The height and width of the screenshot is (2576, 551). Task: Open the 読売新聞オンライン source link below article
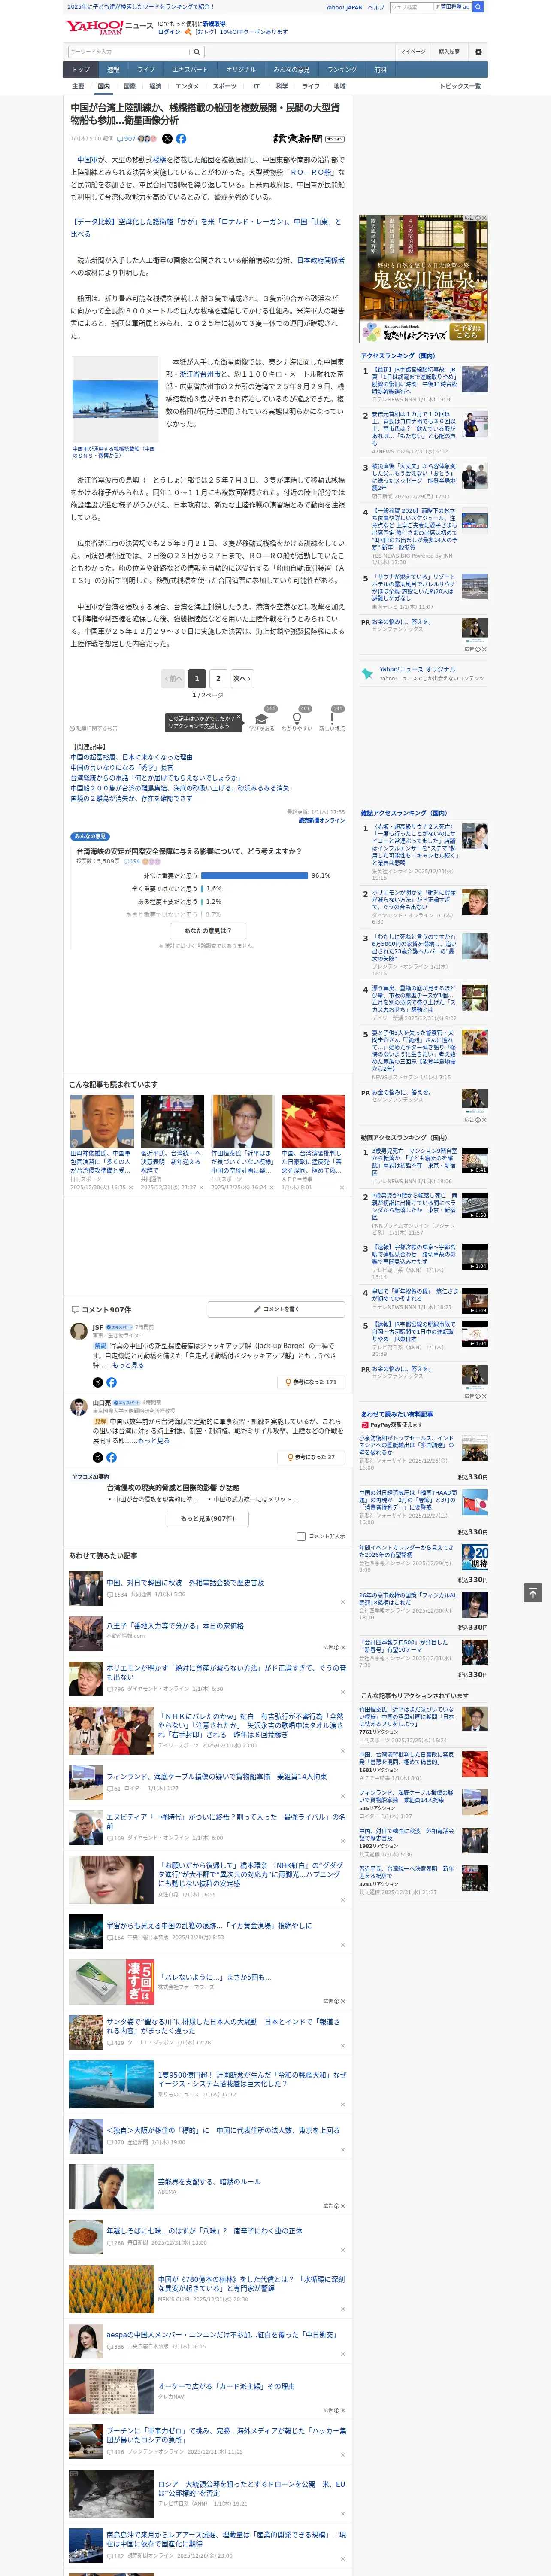pos(321,820)
